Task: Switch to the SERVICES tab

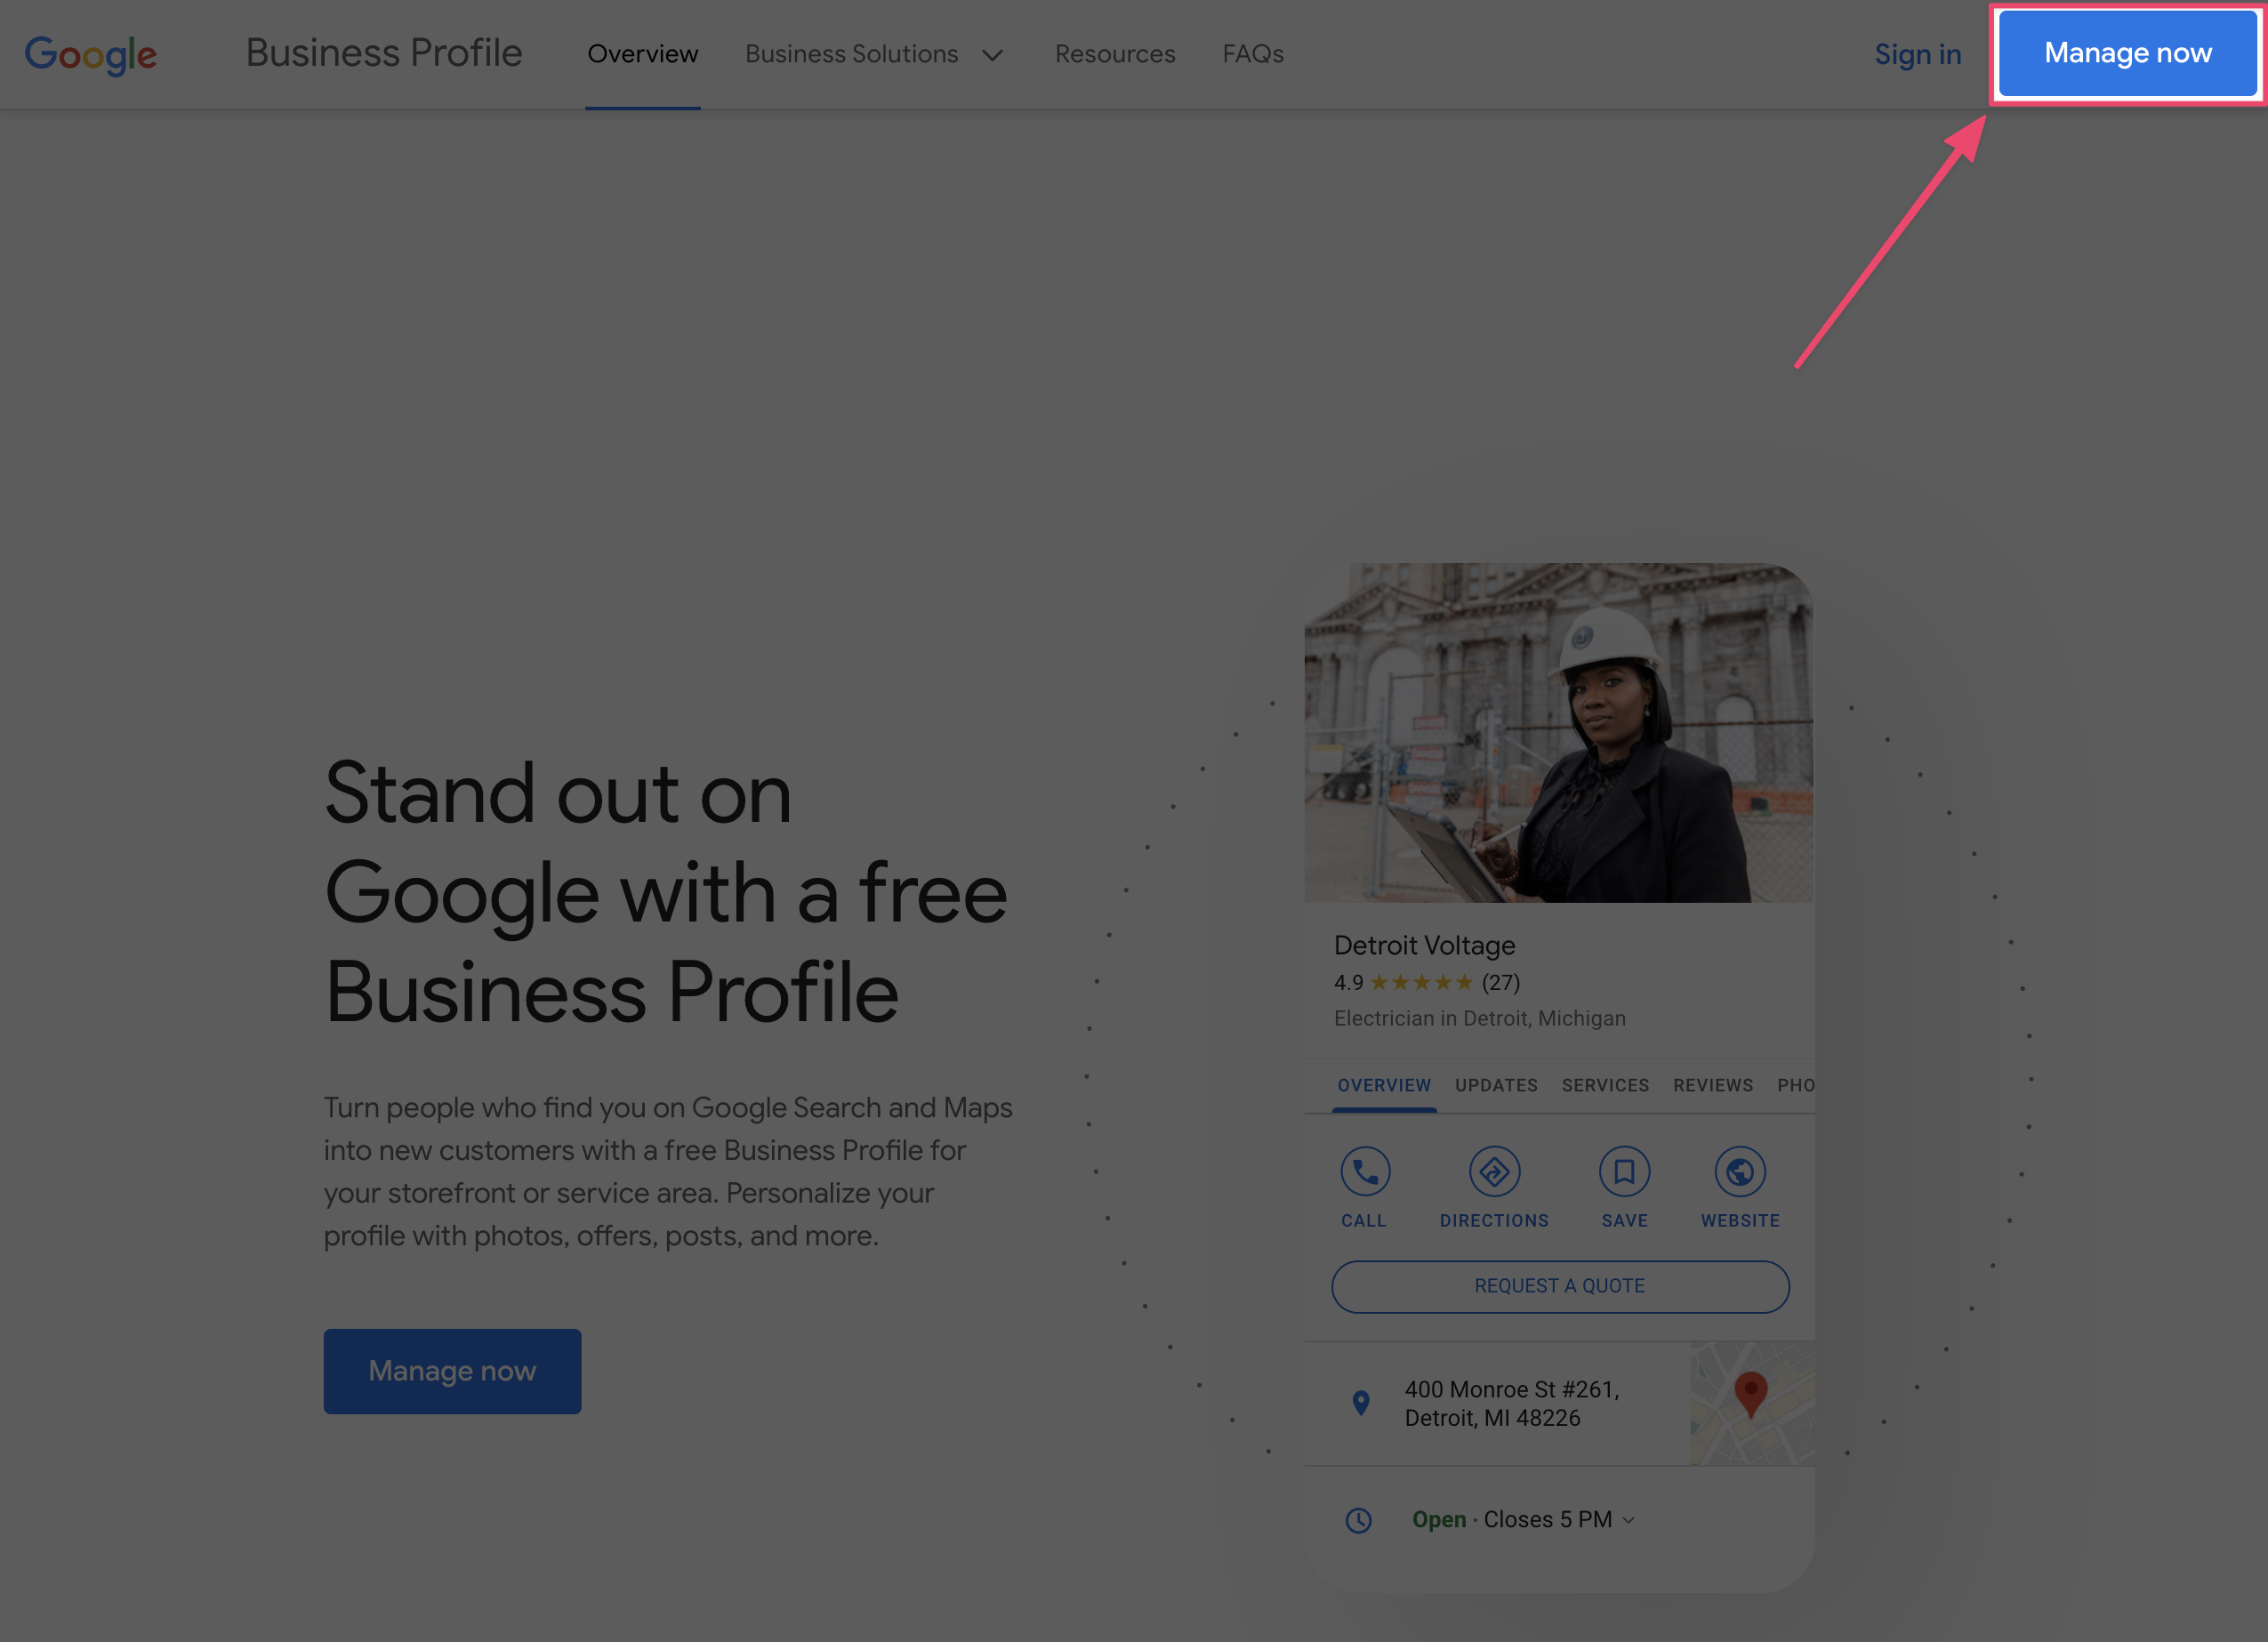Action: click(1605, 1085)
